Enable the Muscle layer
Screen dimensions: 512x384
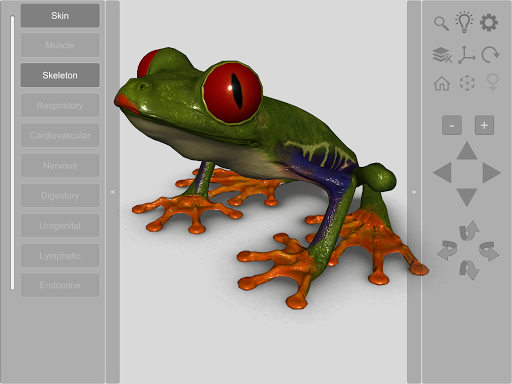[x=60, y=45]
